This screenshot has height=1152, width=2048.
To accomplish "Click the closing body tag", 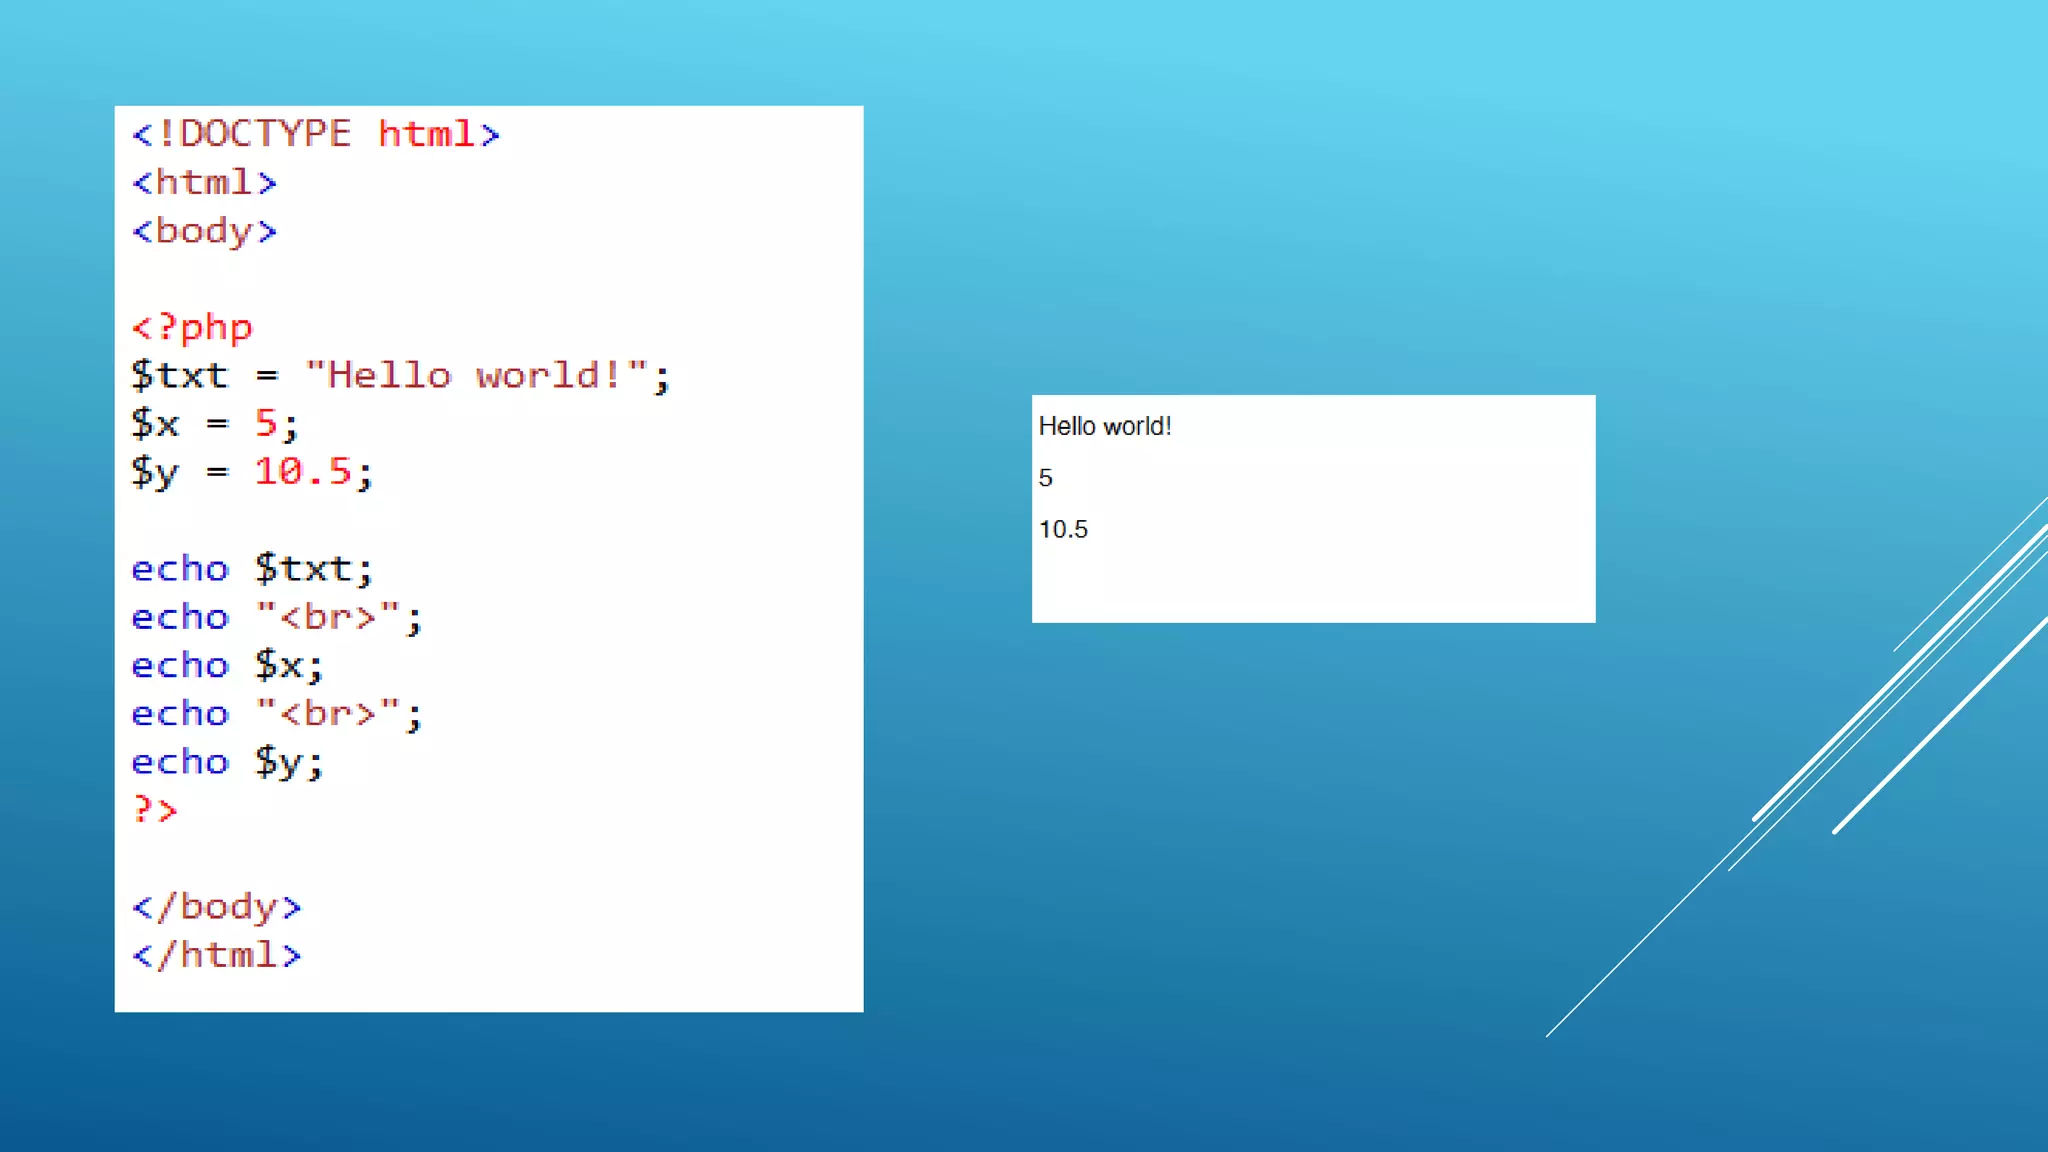I will [x=216, y=907].
